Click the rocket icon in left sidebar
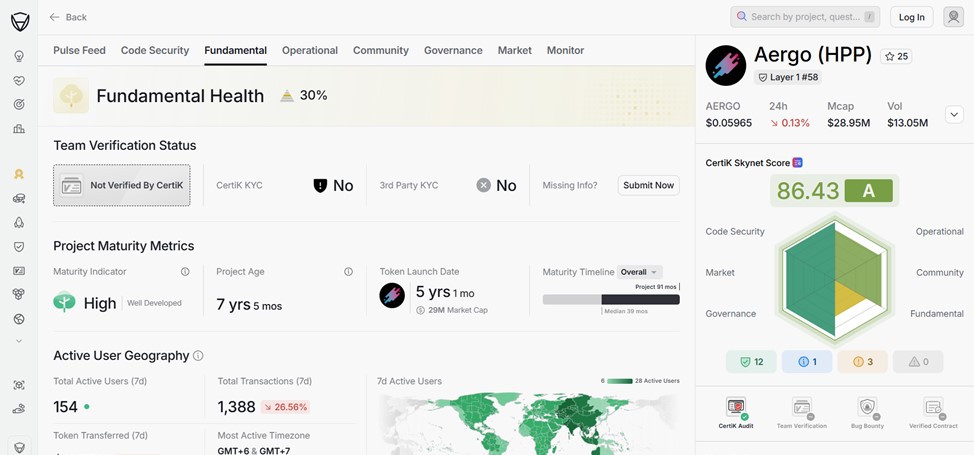This screenshot has height=455, width=974. coord(19,222)
